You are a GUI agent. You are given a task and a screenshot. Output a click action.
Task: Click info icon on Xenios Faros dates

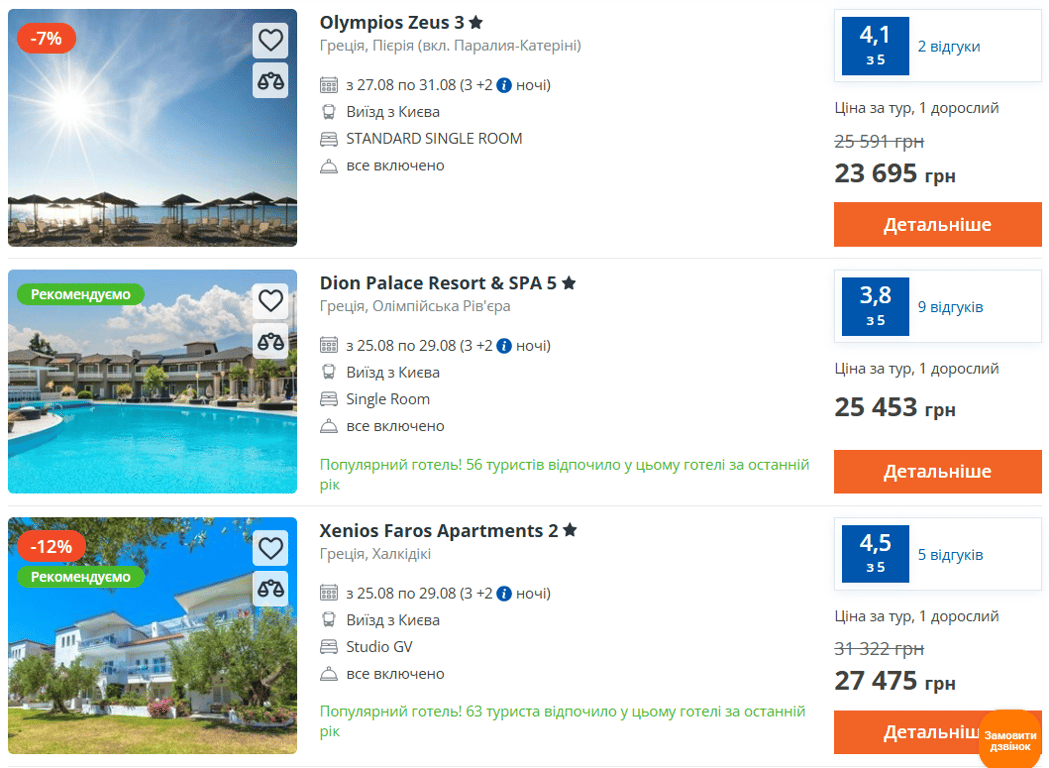(x=504, y=593)
